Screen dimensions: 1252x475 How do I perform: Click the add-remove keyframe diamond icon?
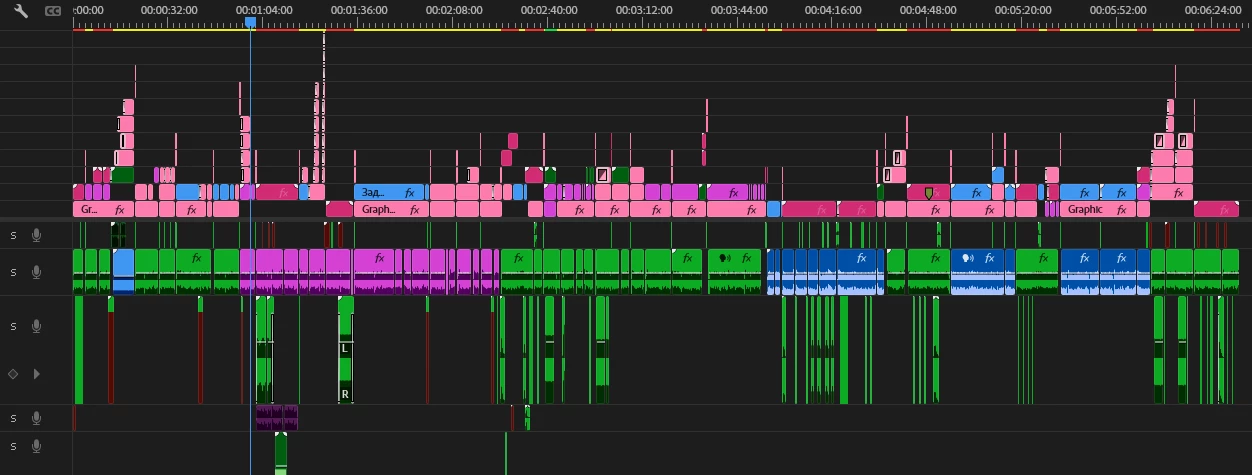point(13,374)
